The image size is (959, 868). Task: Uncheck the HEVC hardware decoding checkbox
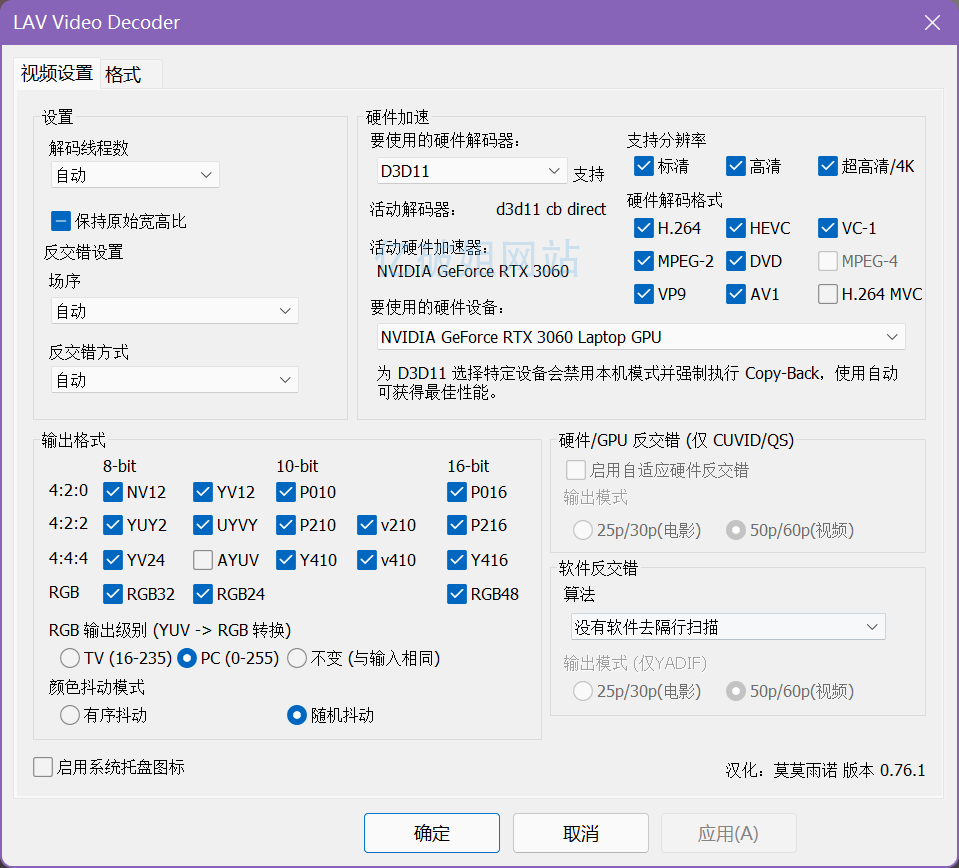[736, 228]
